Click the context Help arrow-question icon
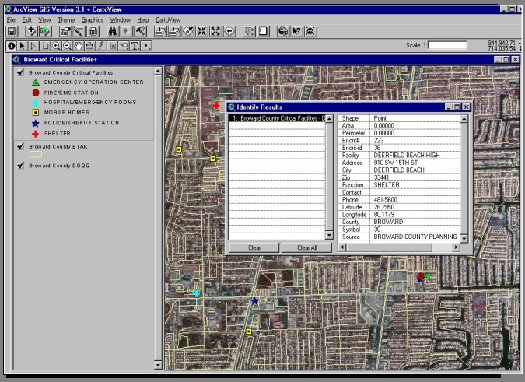The image size is (525, 382). (x=297, y=31)
